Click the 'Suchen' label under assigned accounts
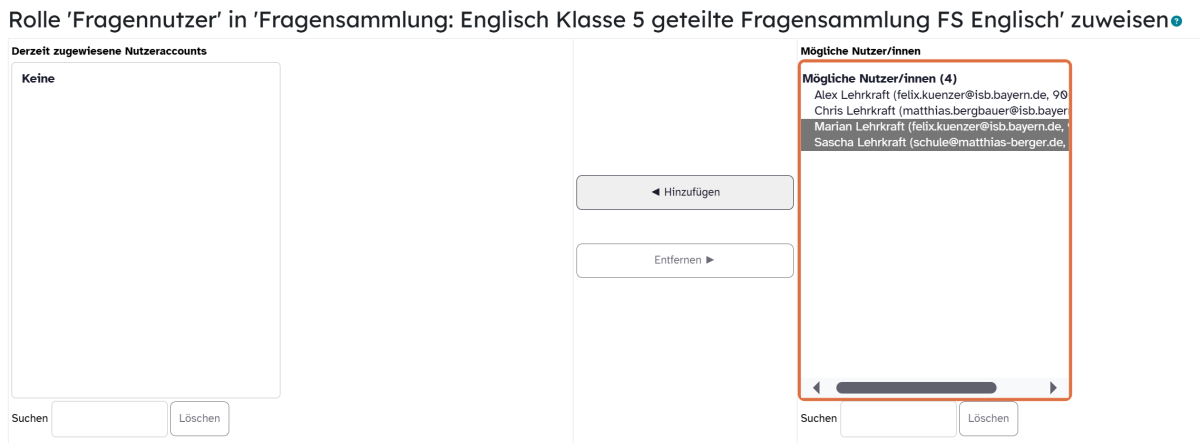The width and height of the screenshot is (1200, 443). [x=29, y=418]
